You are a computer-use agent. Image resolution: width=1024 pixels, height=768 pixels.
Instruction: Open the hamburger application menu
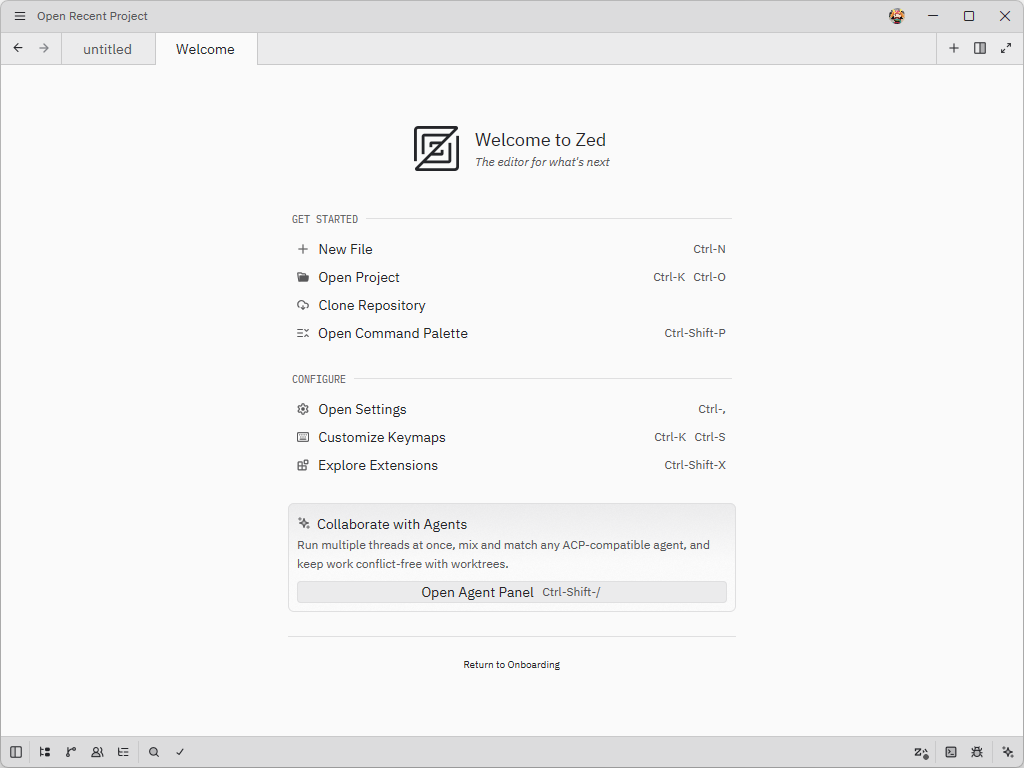tap(20, 16)
